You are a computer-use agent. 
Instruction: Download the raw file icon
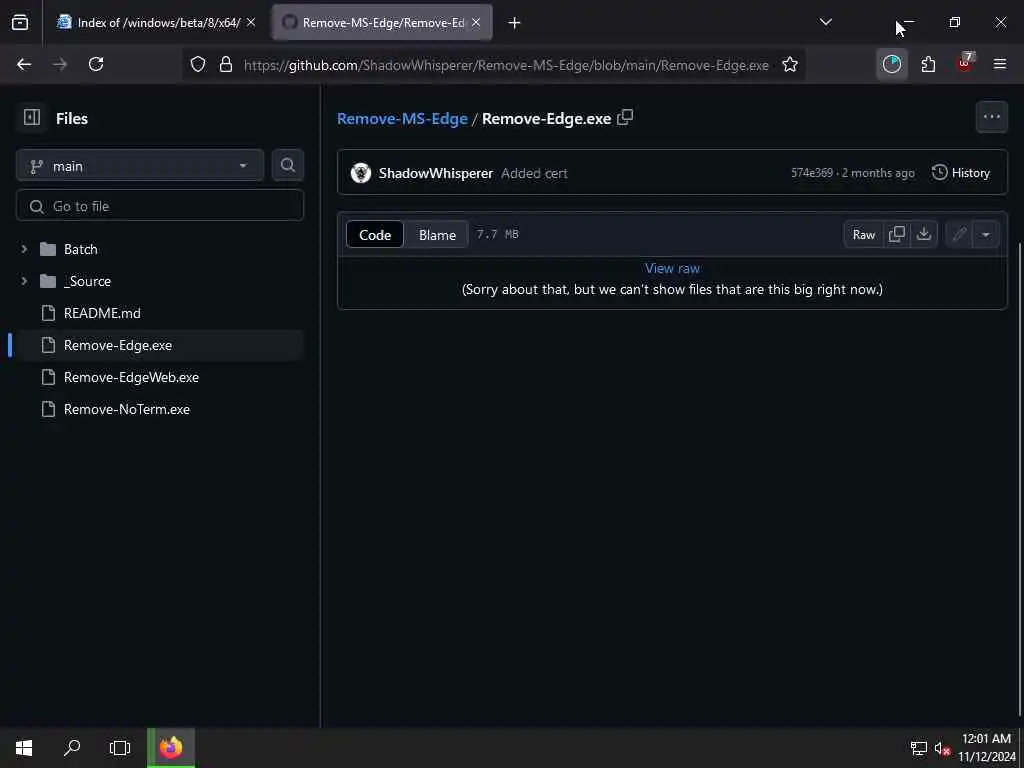click(924, 234)
